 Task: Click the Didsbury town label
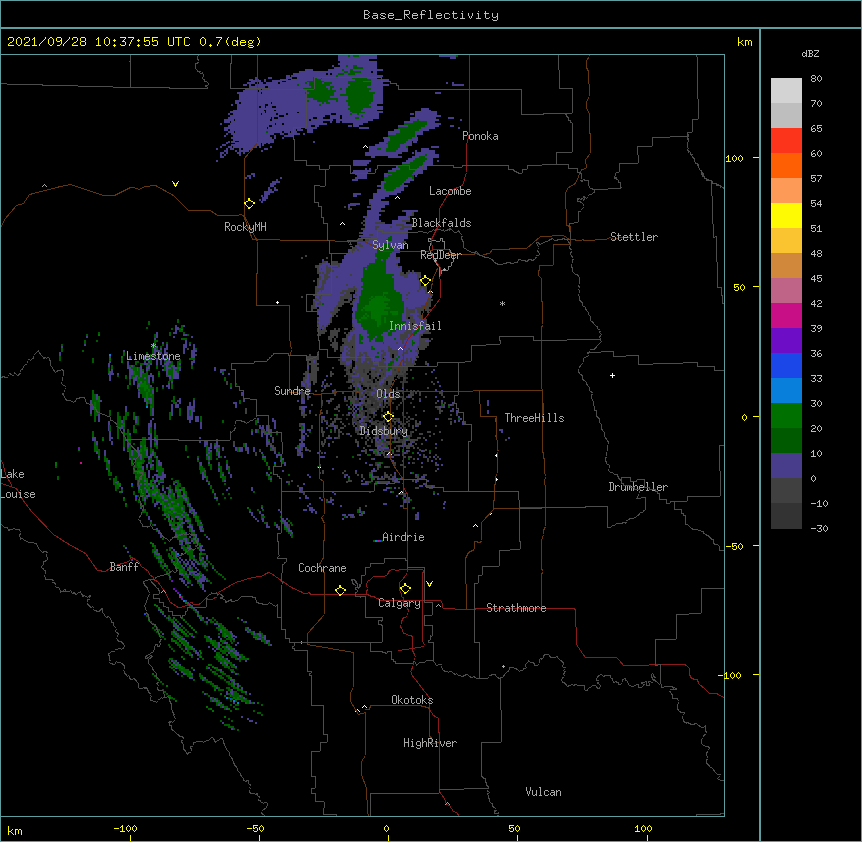(x=384, y=431)
